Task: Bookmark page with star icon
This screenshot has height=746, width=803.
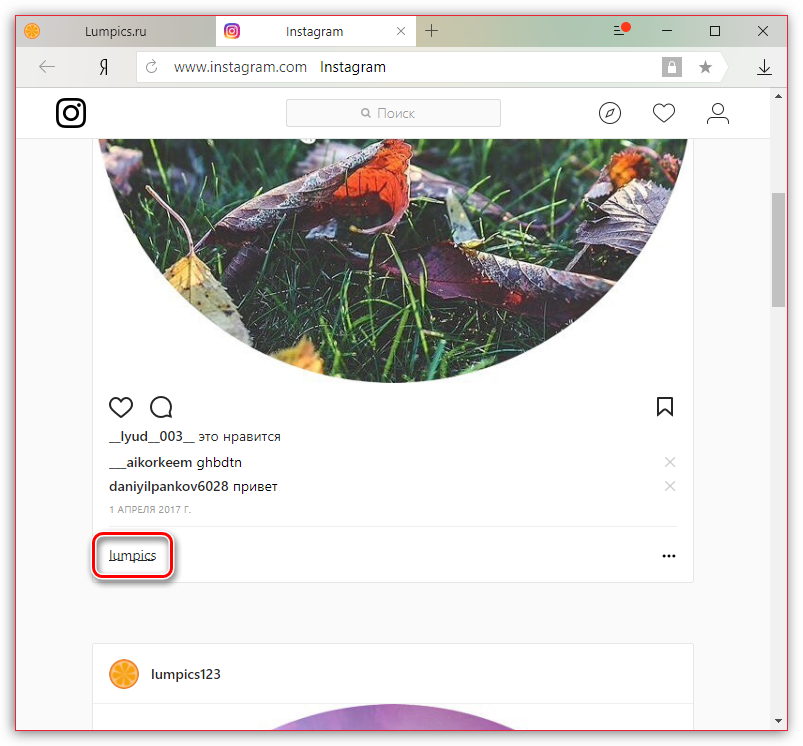Action: coord(705,67)
